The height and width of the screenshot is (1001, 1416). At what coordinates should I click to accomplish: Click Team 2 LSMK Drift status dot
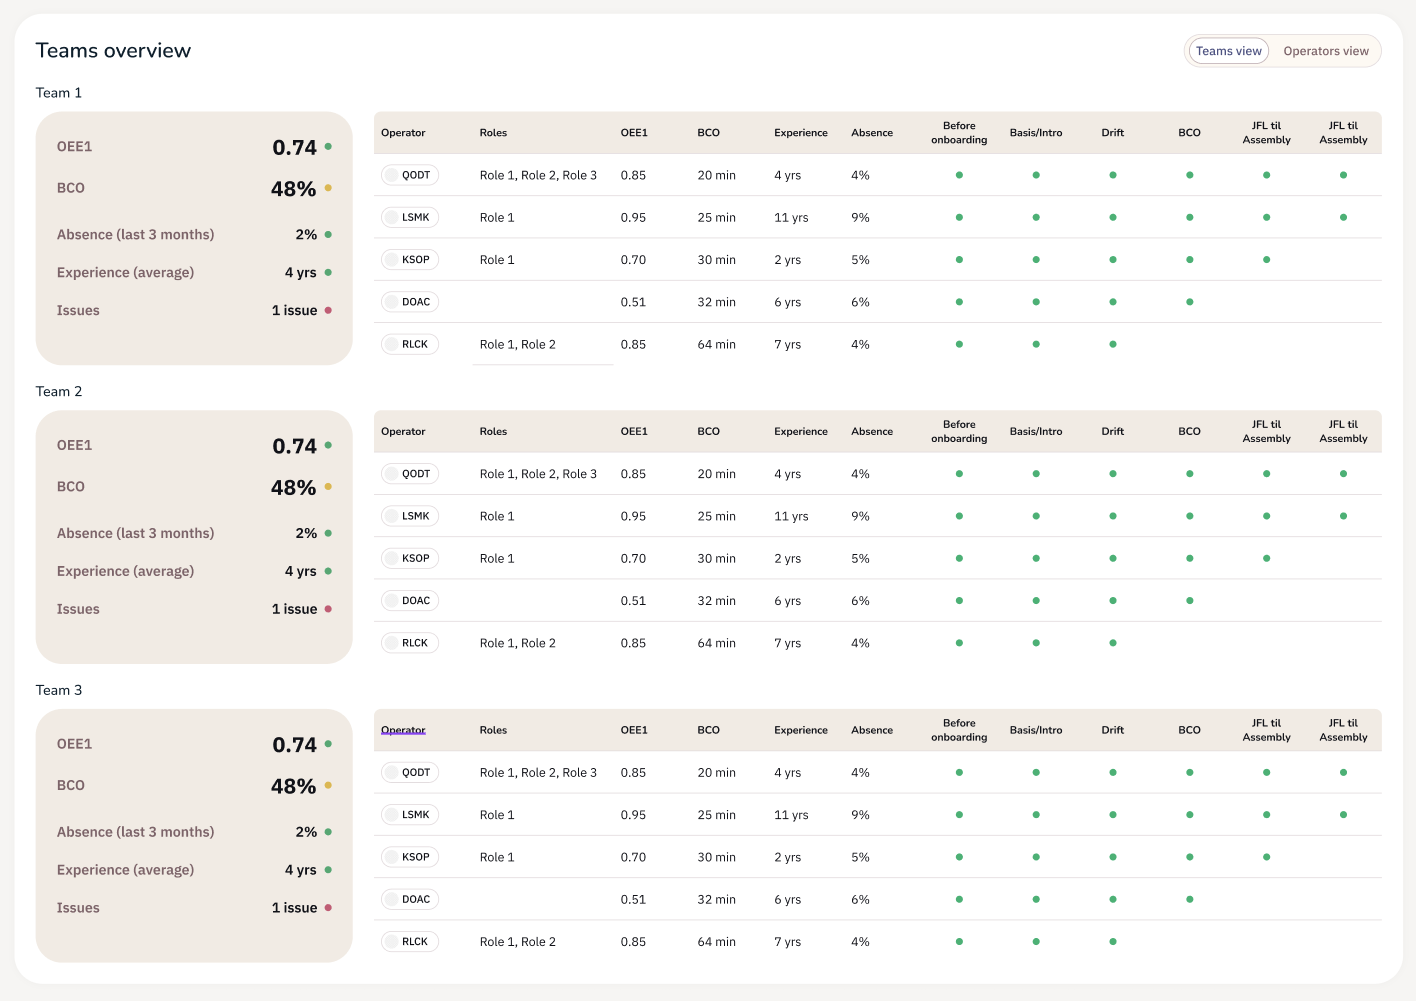click(x=1113, y=516)
